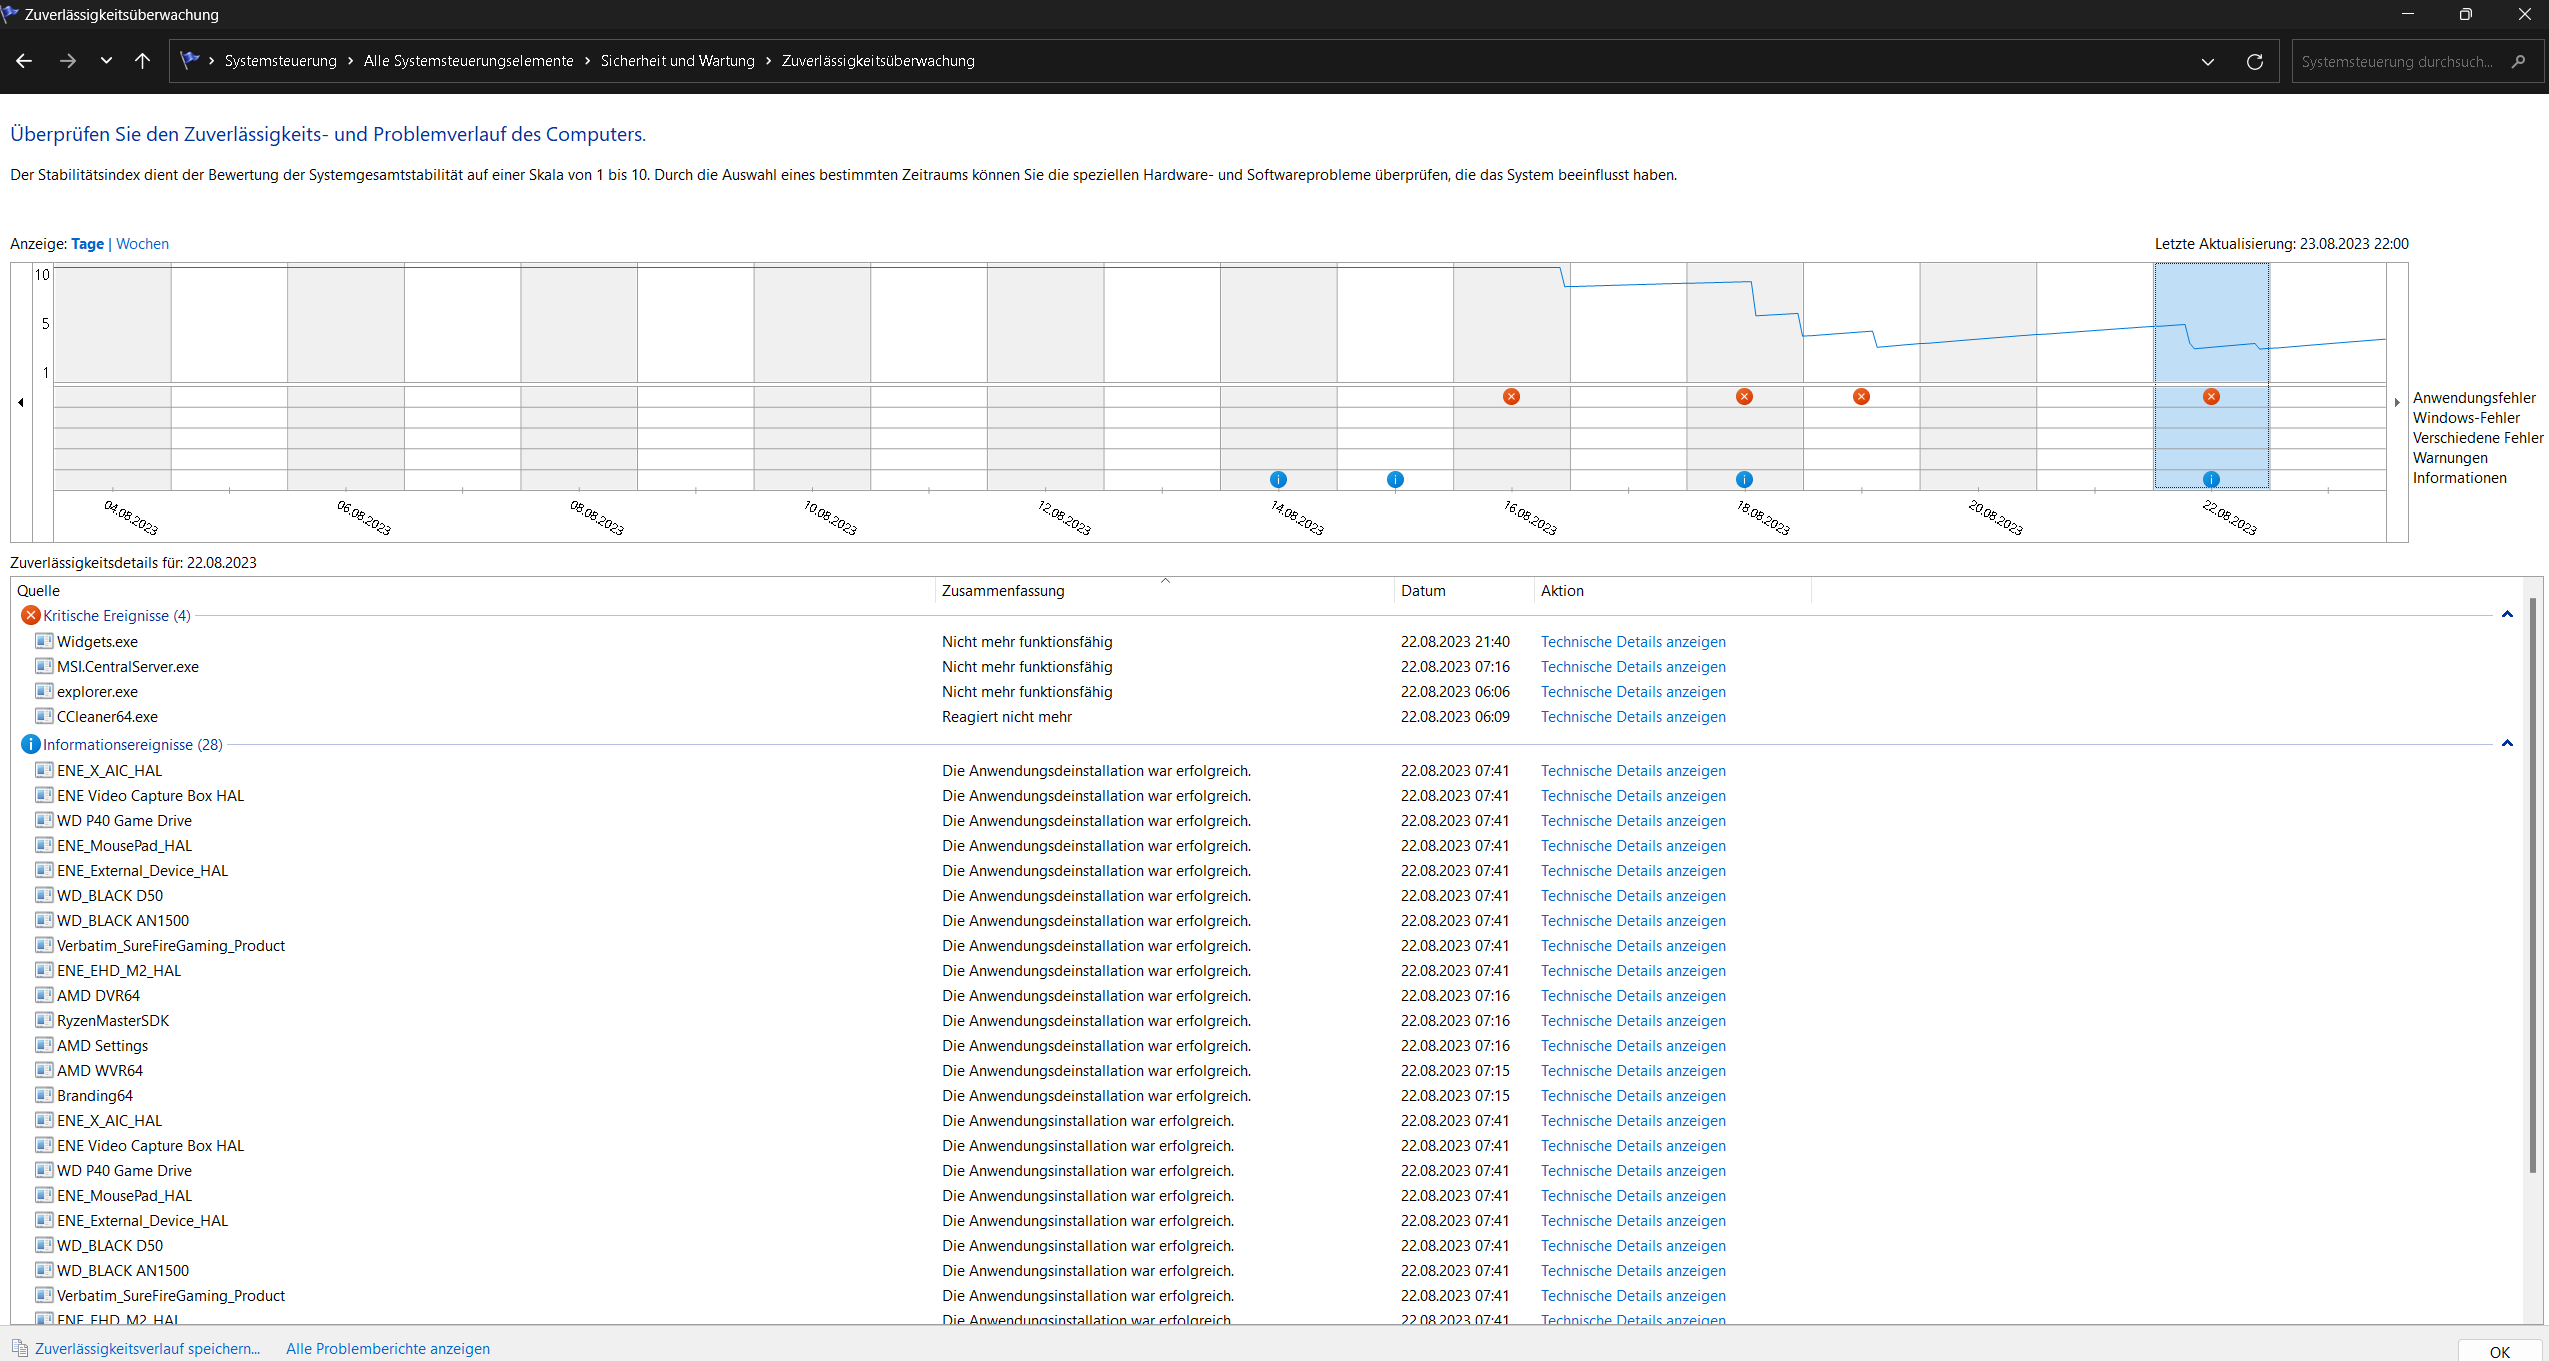Select the explorer.exe critical event row
This screenshot has height=1361, width=2549.
[98, 692]
